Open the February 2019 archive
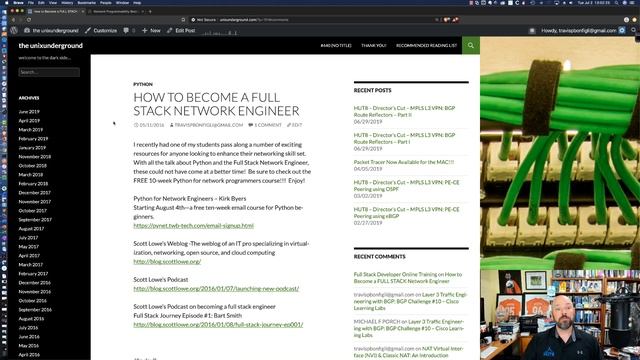This screenshot has height=360, width=640. [x=33, y=138]
